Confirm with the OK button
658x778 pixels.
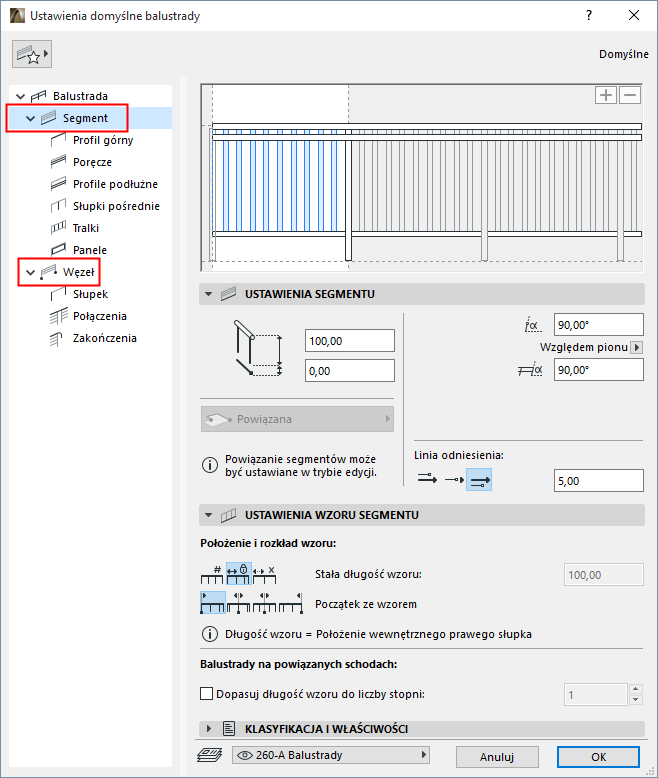[x=598, y=757]
